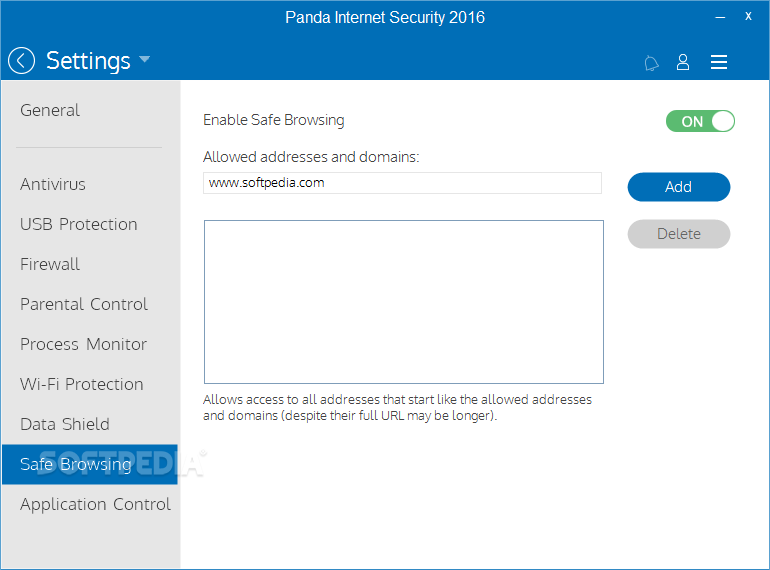
Task: Click the Delete button
Action: tap(679, 234)
